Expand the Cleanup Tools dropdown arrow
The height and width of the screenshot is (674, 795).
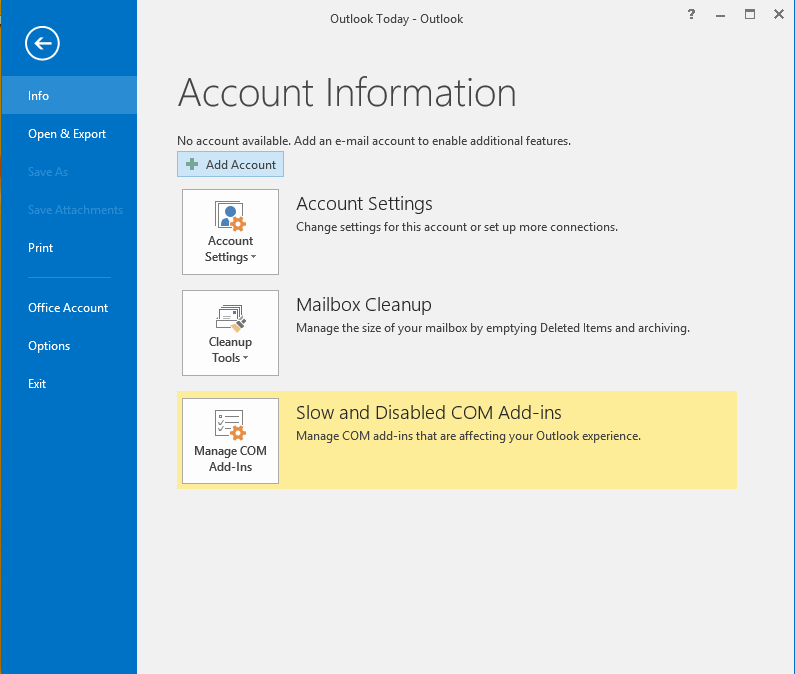click(245, 358)
